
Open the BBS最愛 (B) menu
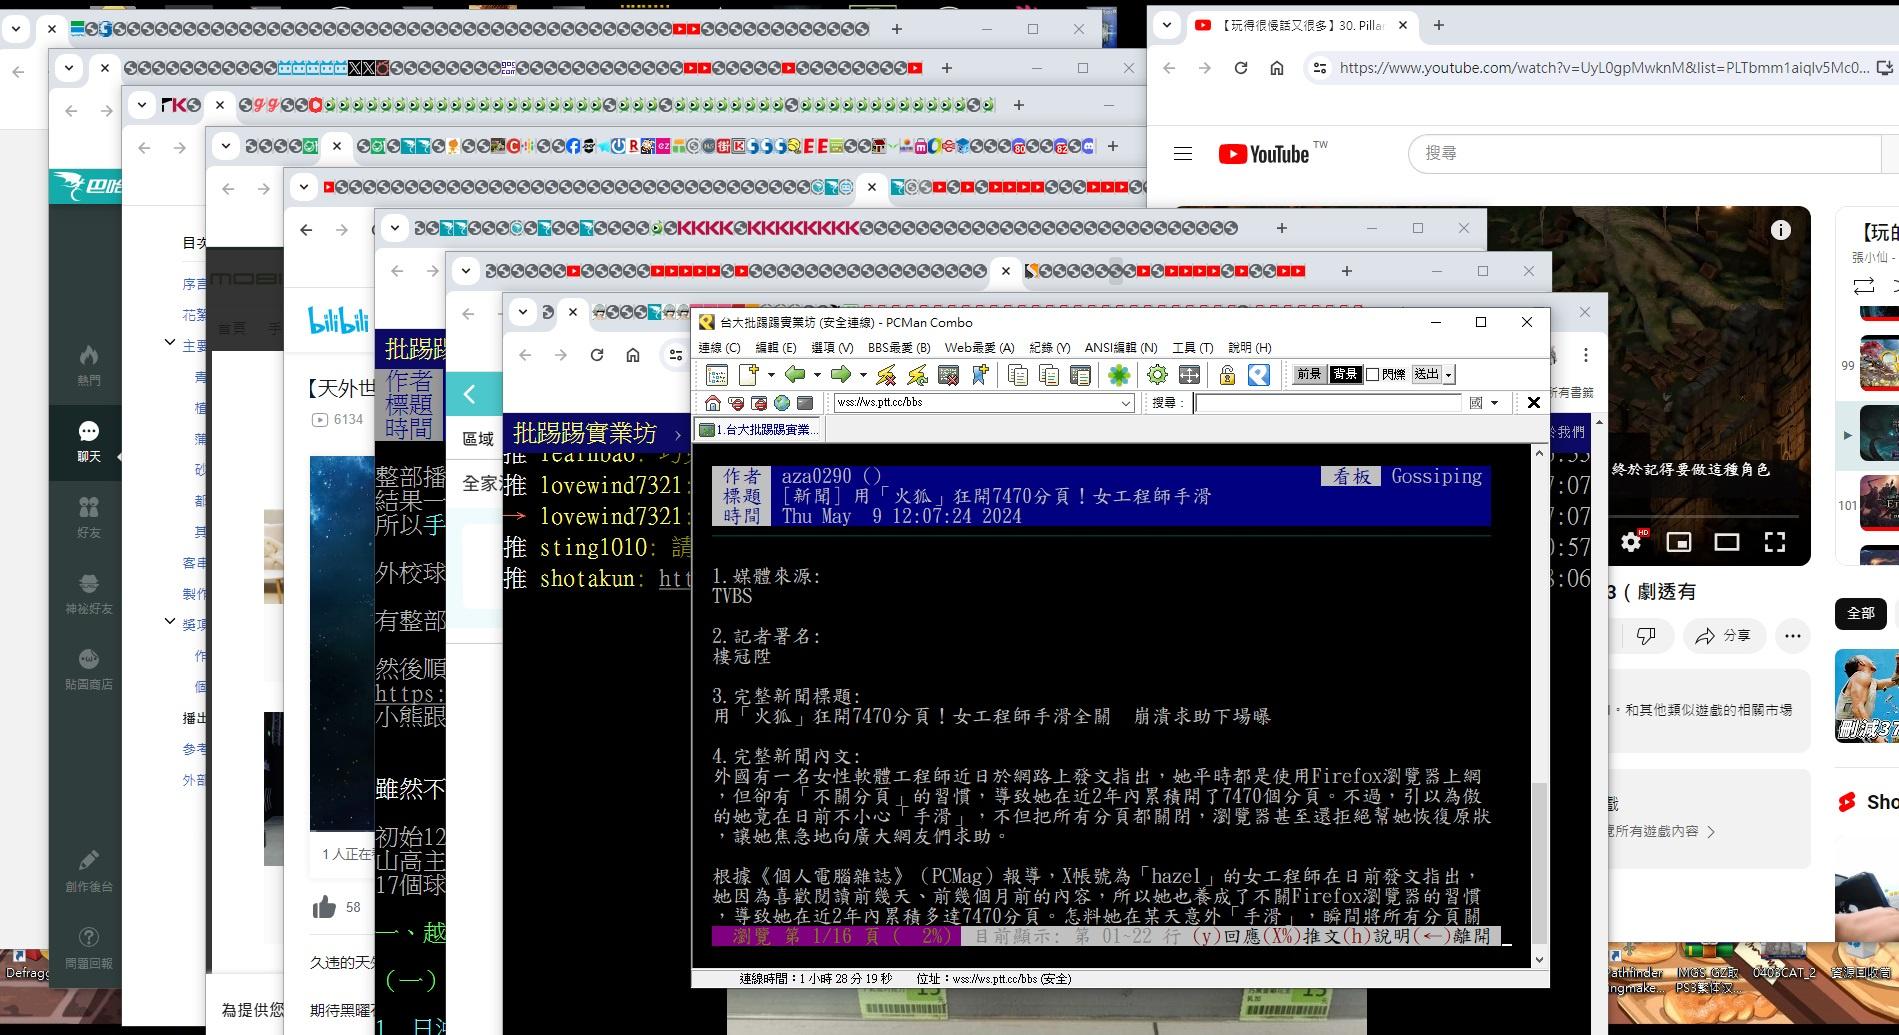point(899,348)
